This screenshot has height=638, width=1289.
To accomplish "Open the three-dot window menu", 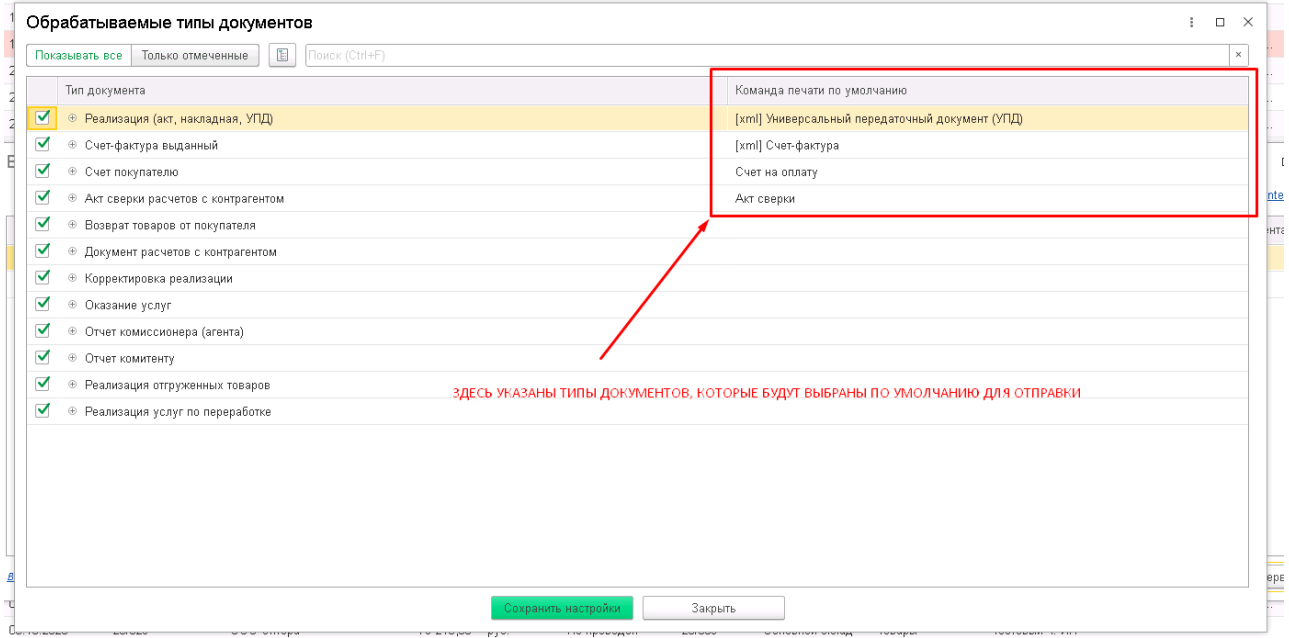I will click(x=1191, y=22).
